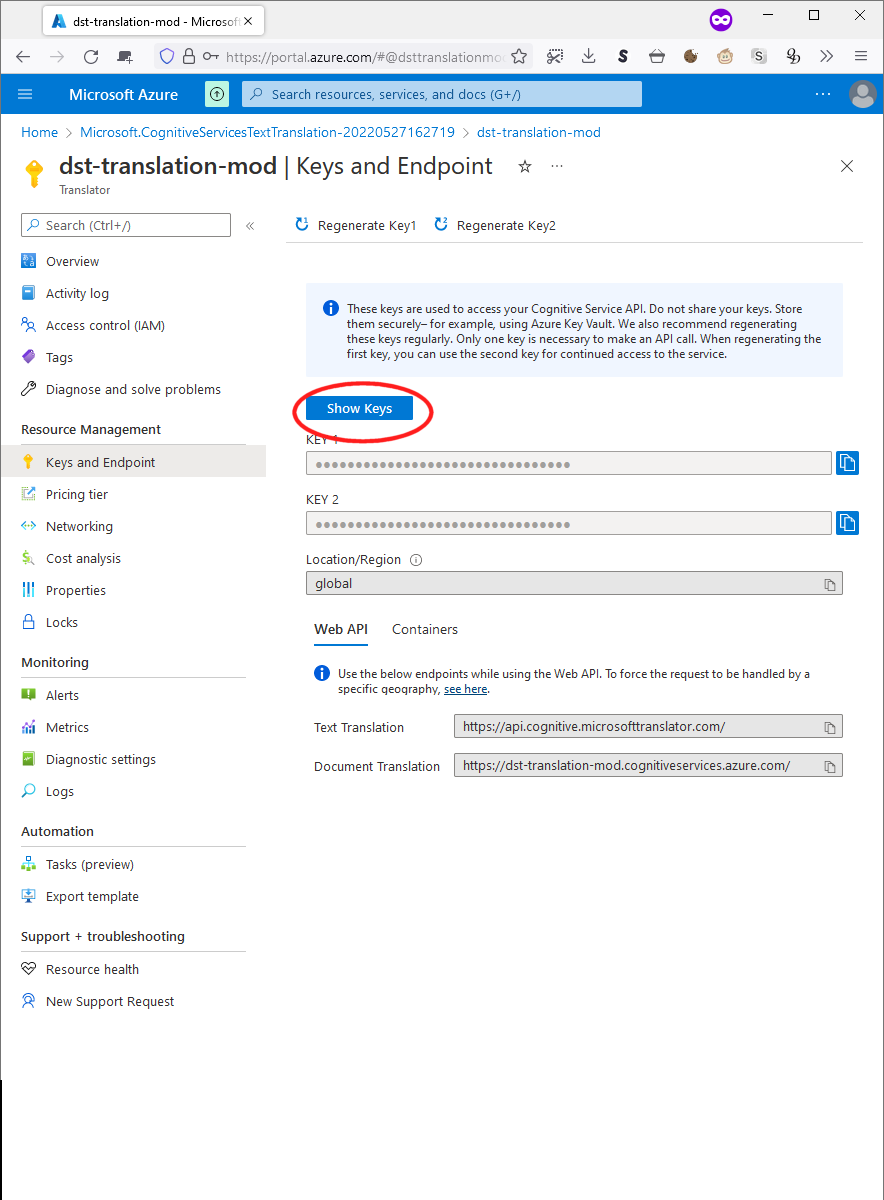The height and width of the screenshot is (1200, 884).
Task: Open the dst-translation-mod breadcrumb link
Action: tap(539, 132)
